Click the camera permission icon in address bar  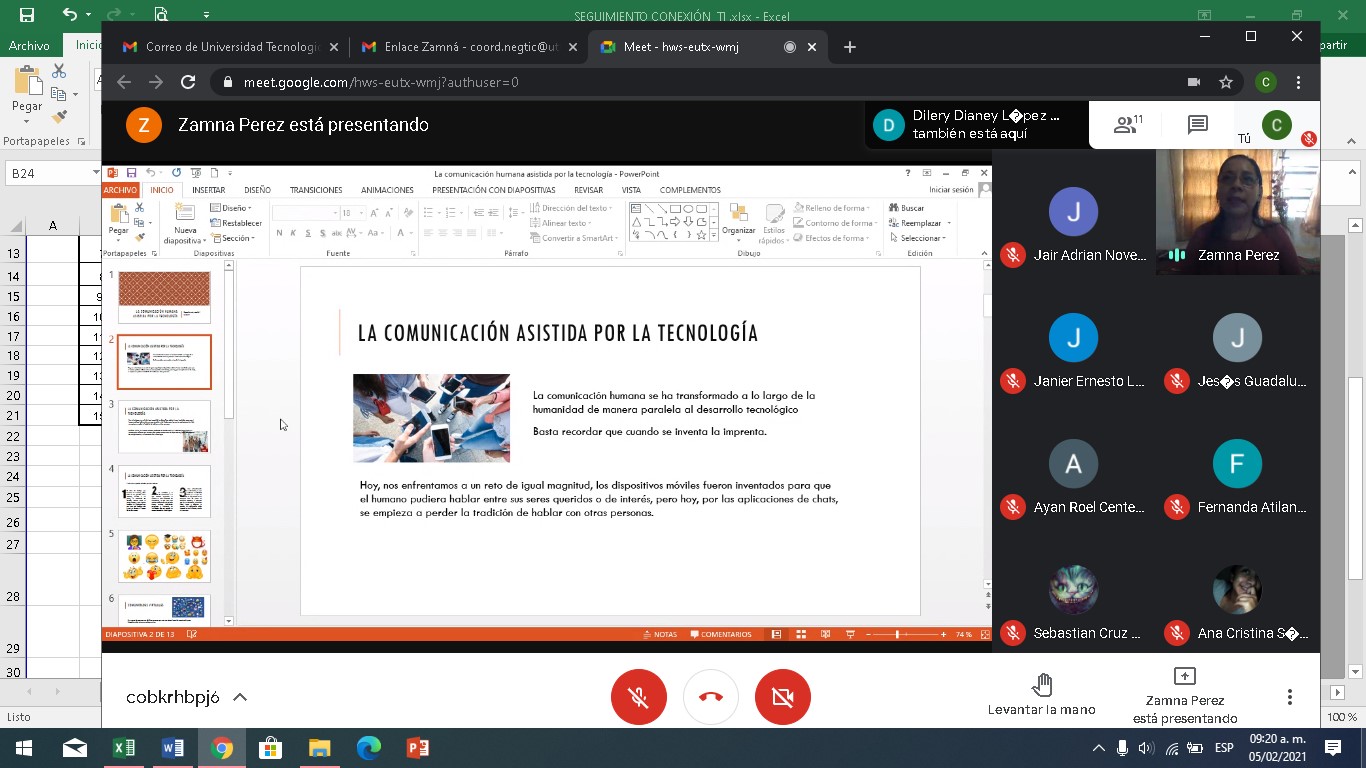[x=1193, y=83]
